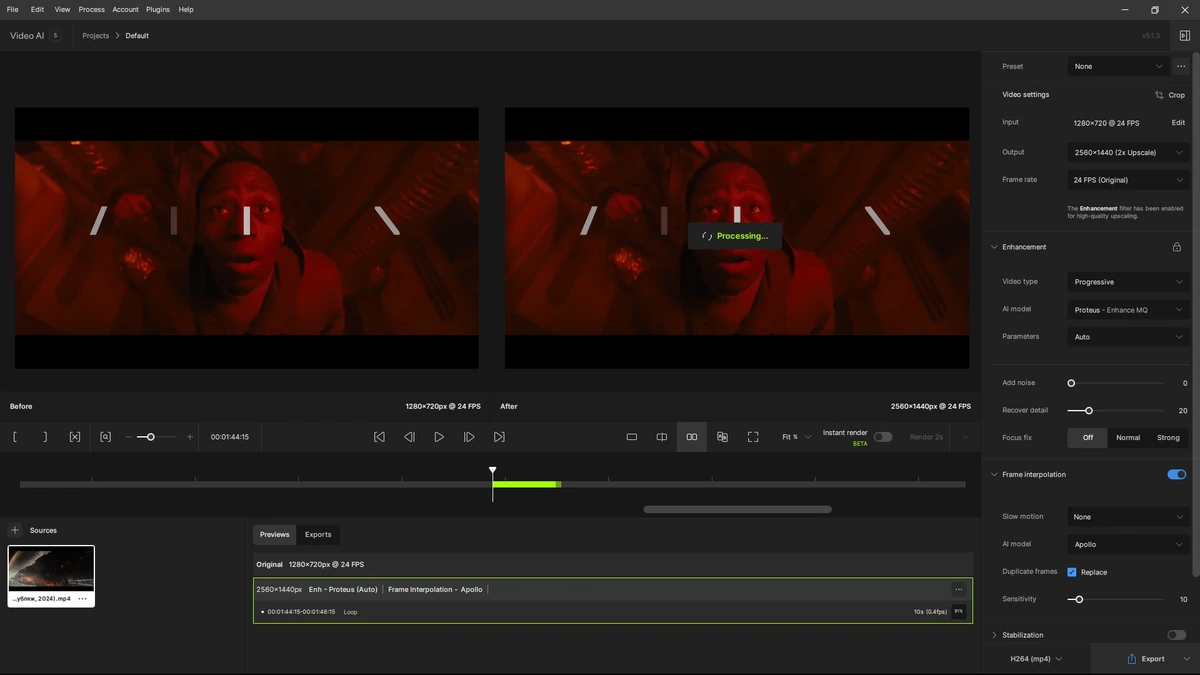The width and height of the screenshot is (1200, 675).
Task: Open the View menu
Action: click(62, 9)
